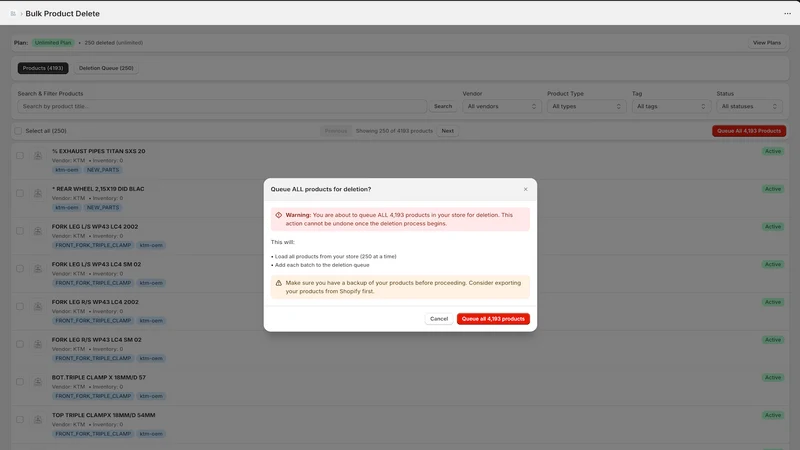Click FRONT_FORK_TRIPLE_CLAMP tag on FORK LEG L/S 2002

[93, 245]
